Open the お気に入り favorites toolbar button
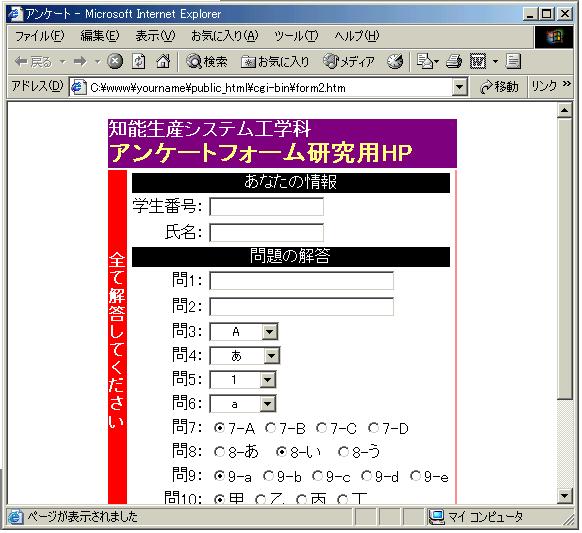 coord(275,61)
